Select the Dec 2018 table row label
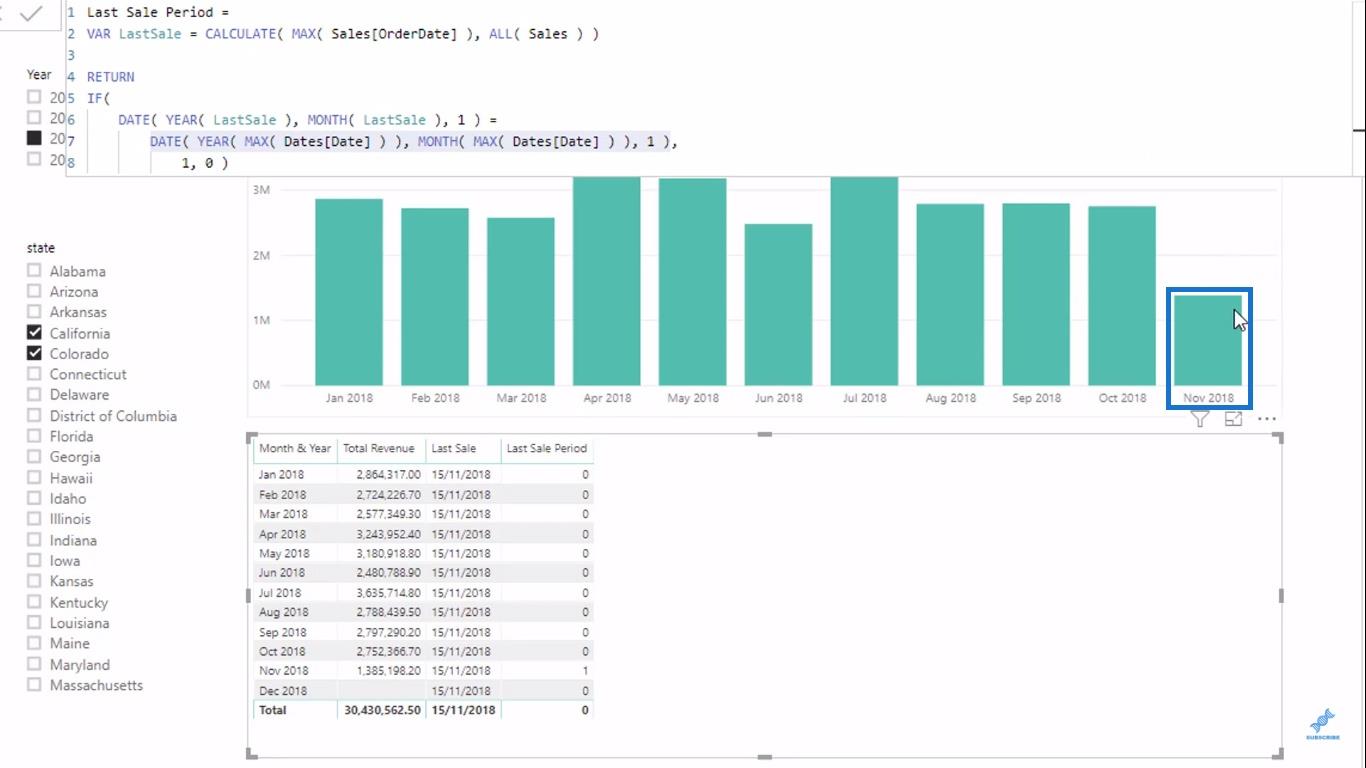This screenshot has height=768, width=1366. pos(284,691)
